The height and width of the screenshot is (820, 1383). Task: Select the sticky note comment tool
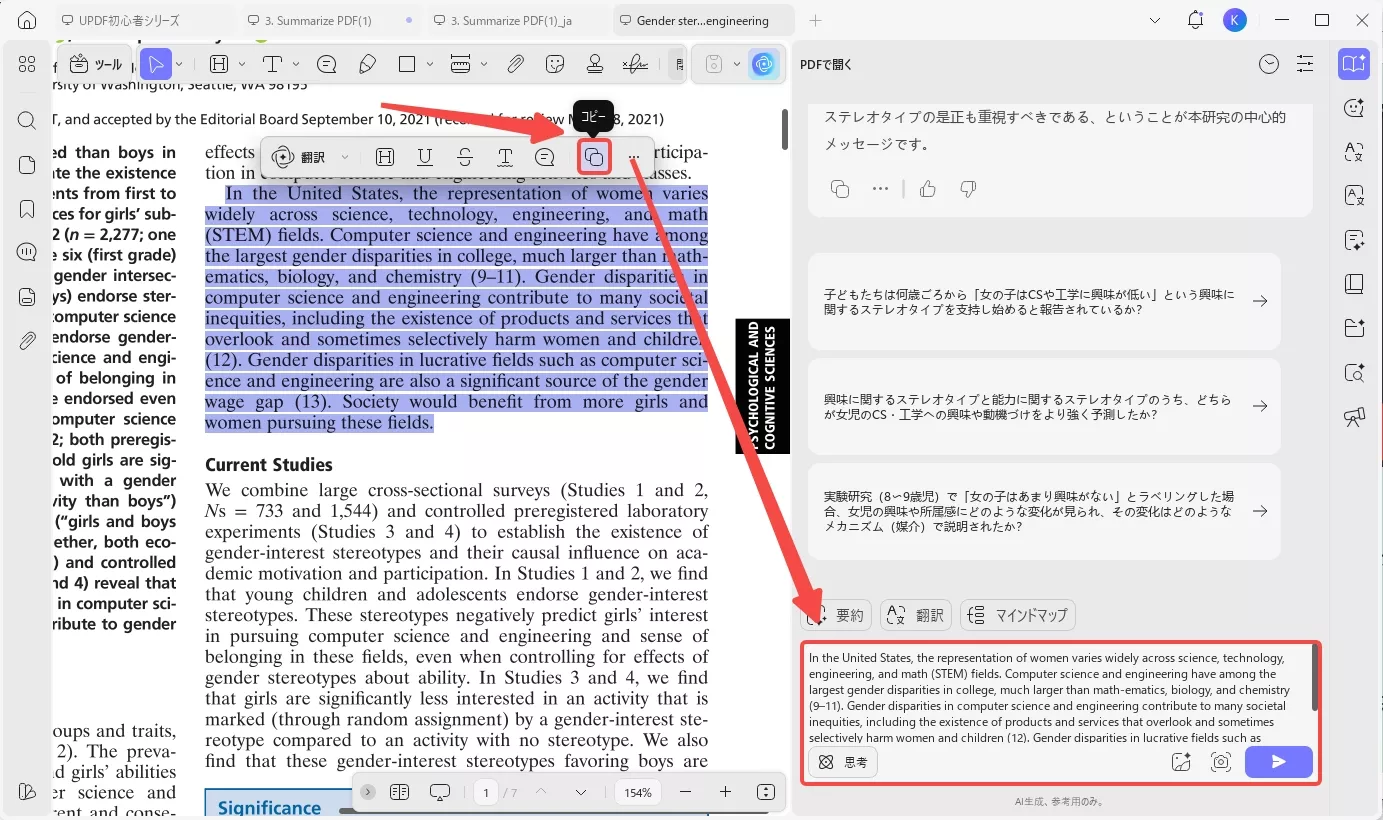pyautogui.click(x=326, y=64)
